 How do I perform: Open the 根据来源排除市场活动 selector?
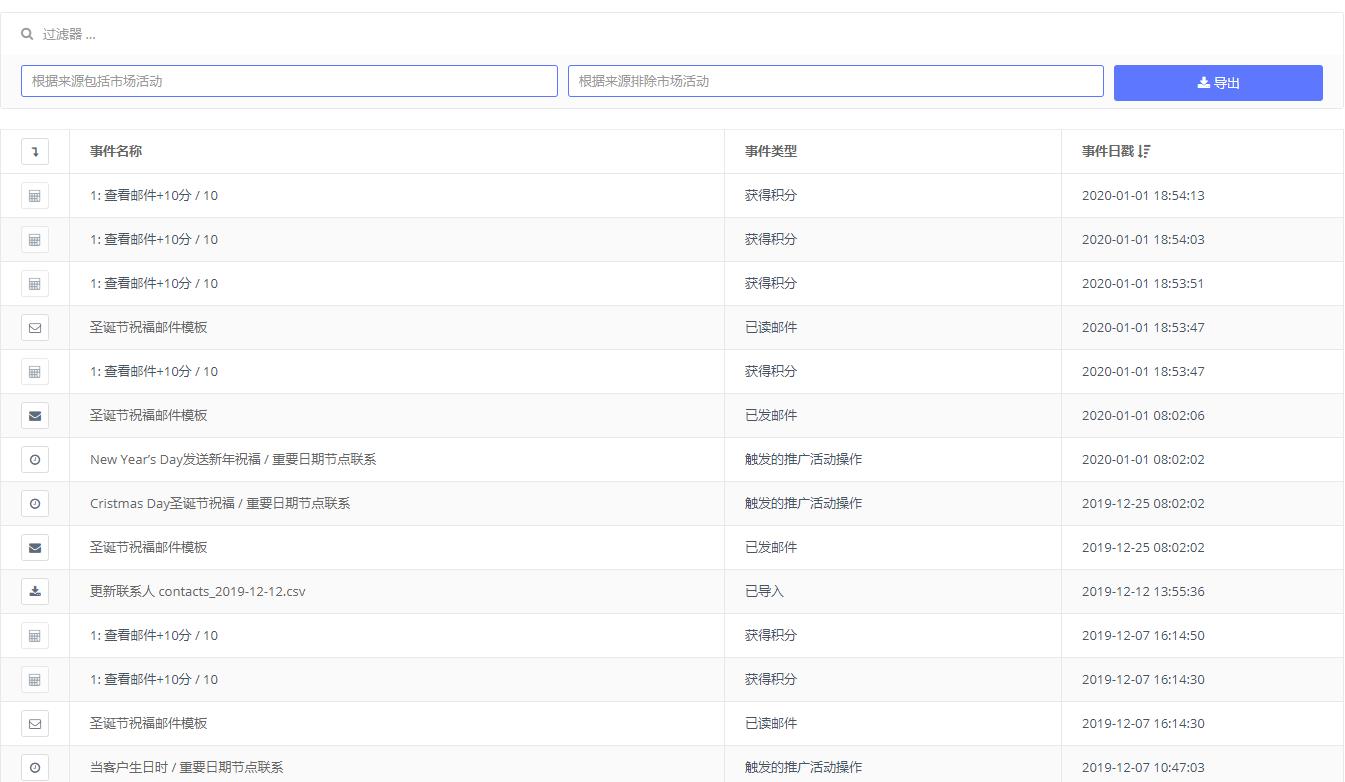point(835,82)
